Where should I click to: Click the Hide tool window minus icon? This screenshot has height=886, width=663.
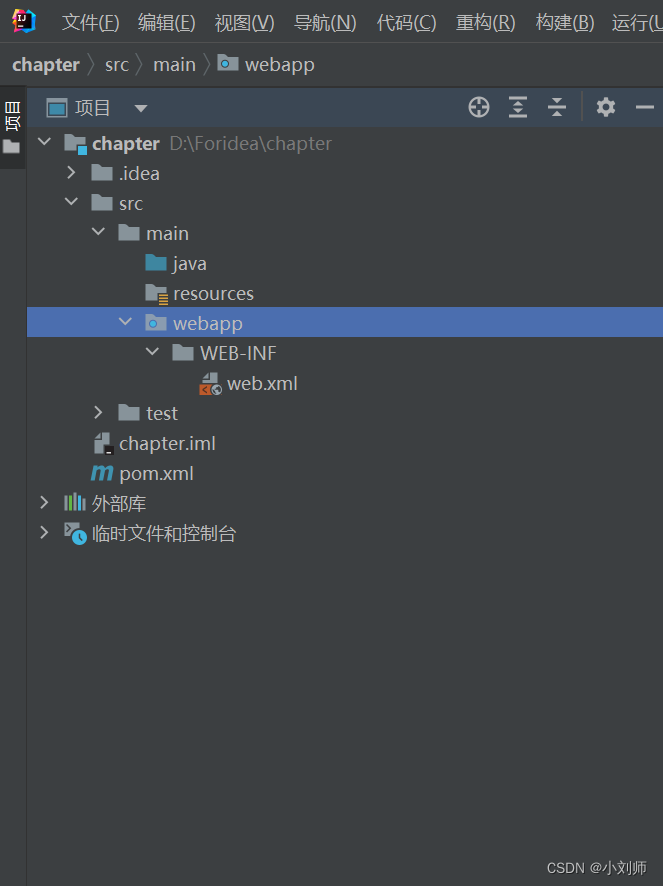point(645,107)
